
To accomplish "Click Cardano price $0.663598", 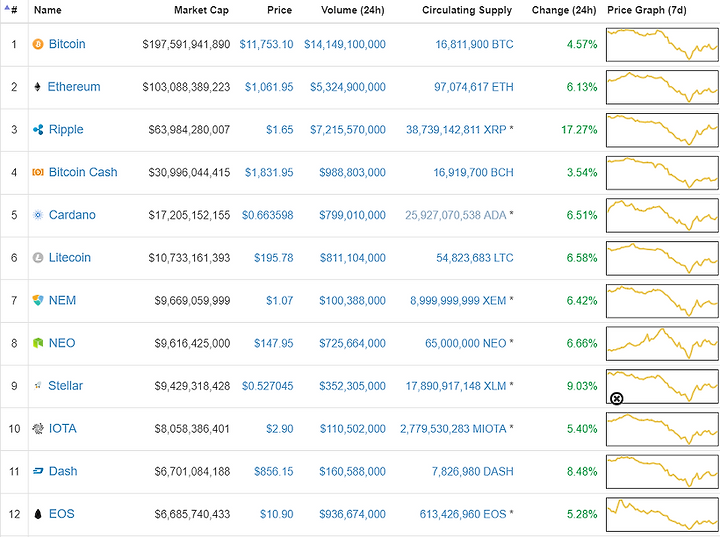I will tap(268, 215).
